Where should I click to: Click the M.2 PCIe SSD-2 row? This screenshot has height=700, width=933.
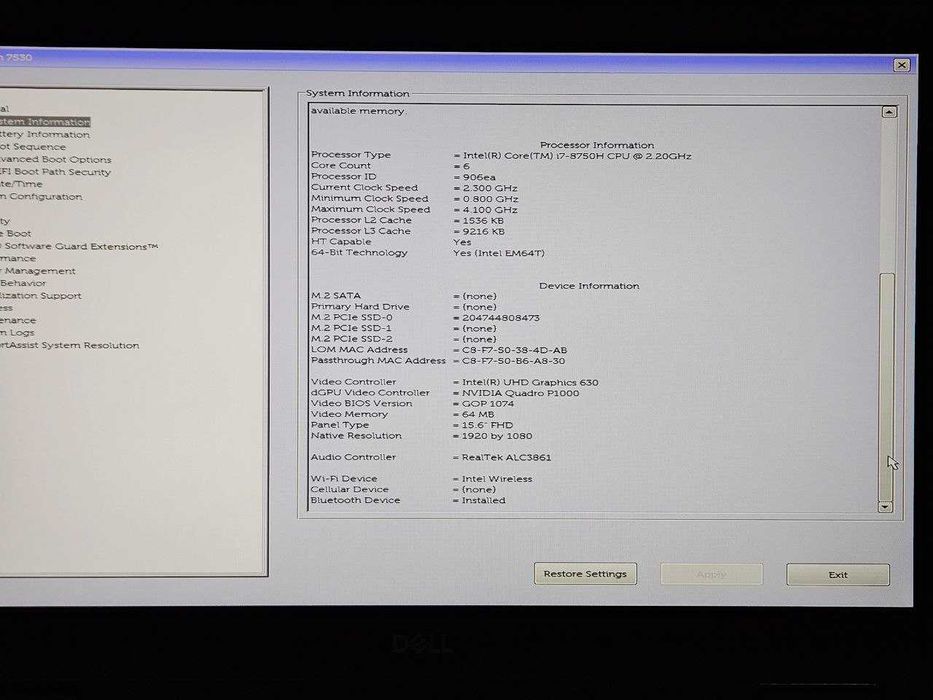(x=403, y=339)
